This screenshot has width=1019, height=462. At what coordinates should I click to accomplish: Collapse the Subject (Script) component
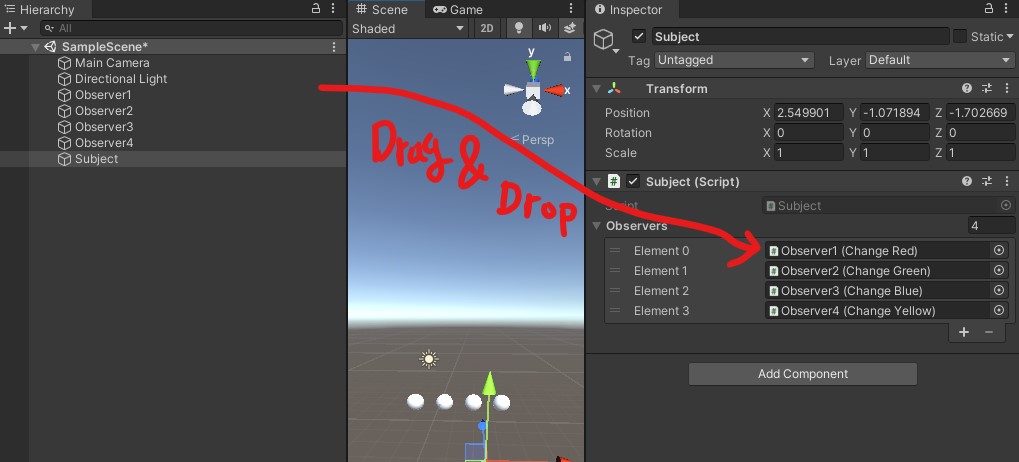coord(596,181)
